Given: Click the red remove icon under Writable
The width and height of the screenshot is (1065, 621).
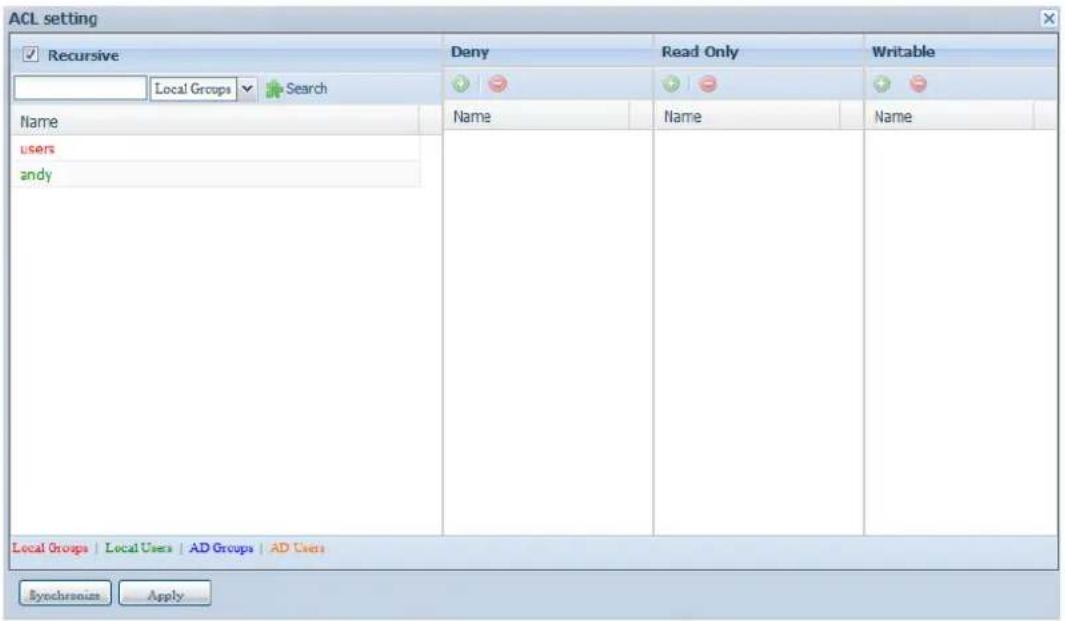Looking at the screenshot, I should pyautogui.click(x=918, y=87).
